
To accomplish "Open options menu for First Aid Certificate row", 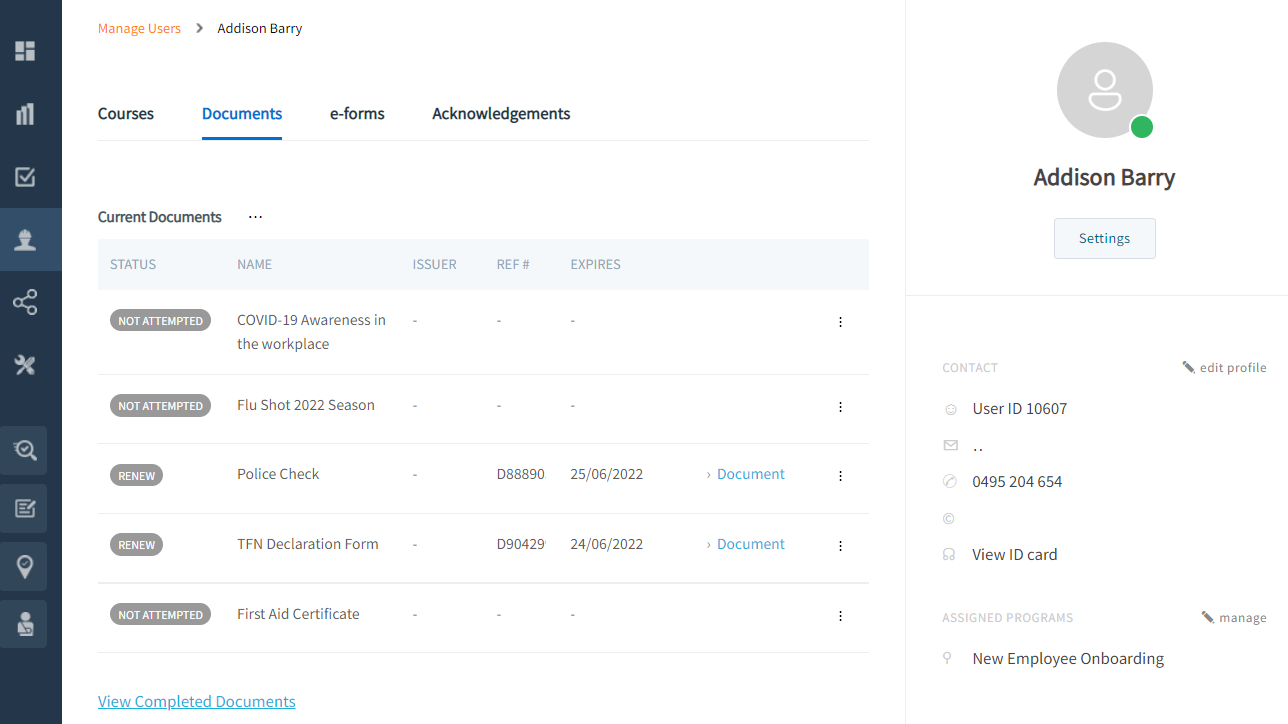I will tap(840, 616).
